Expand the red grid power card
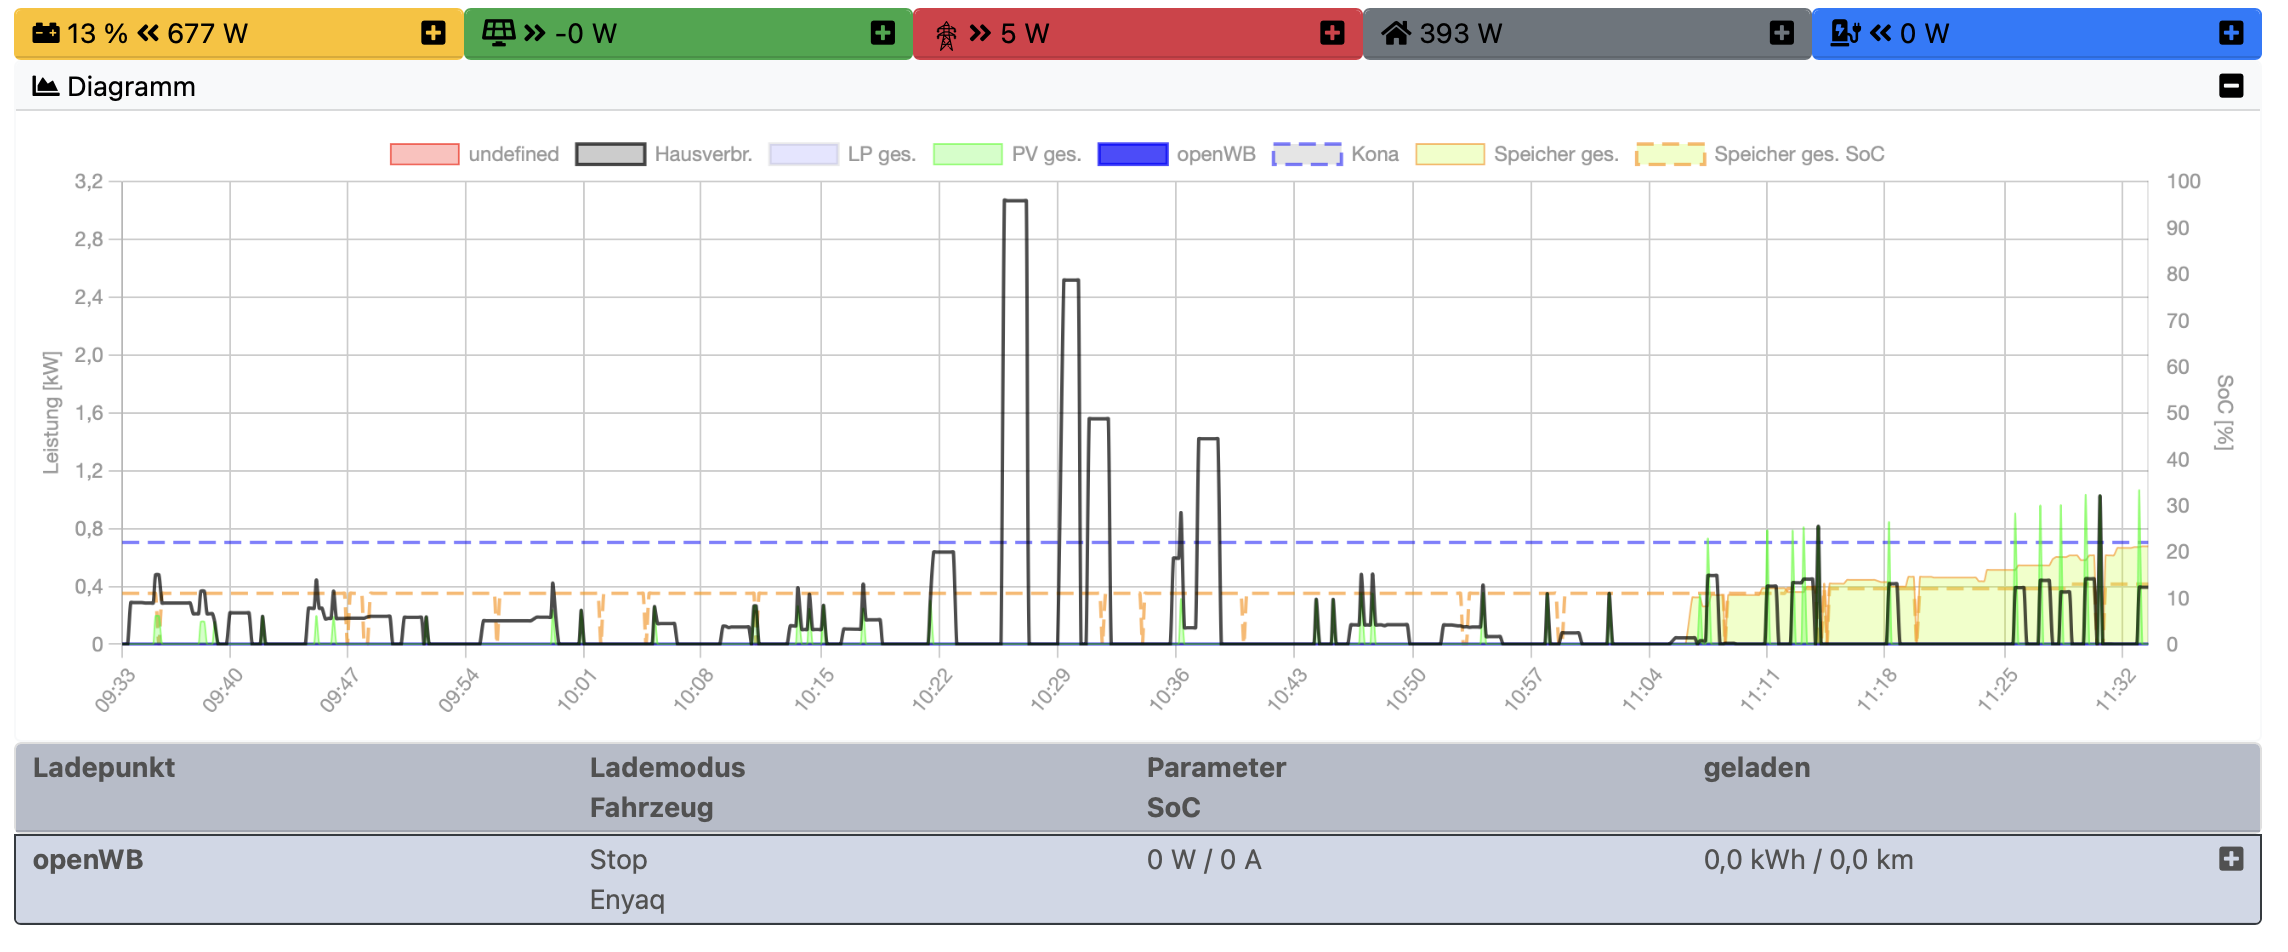 (1332, 34)
